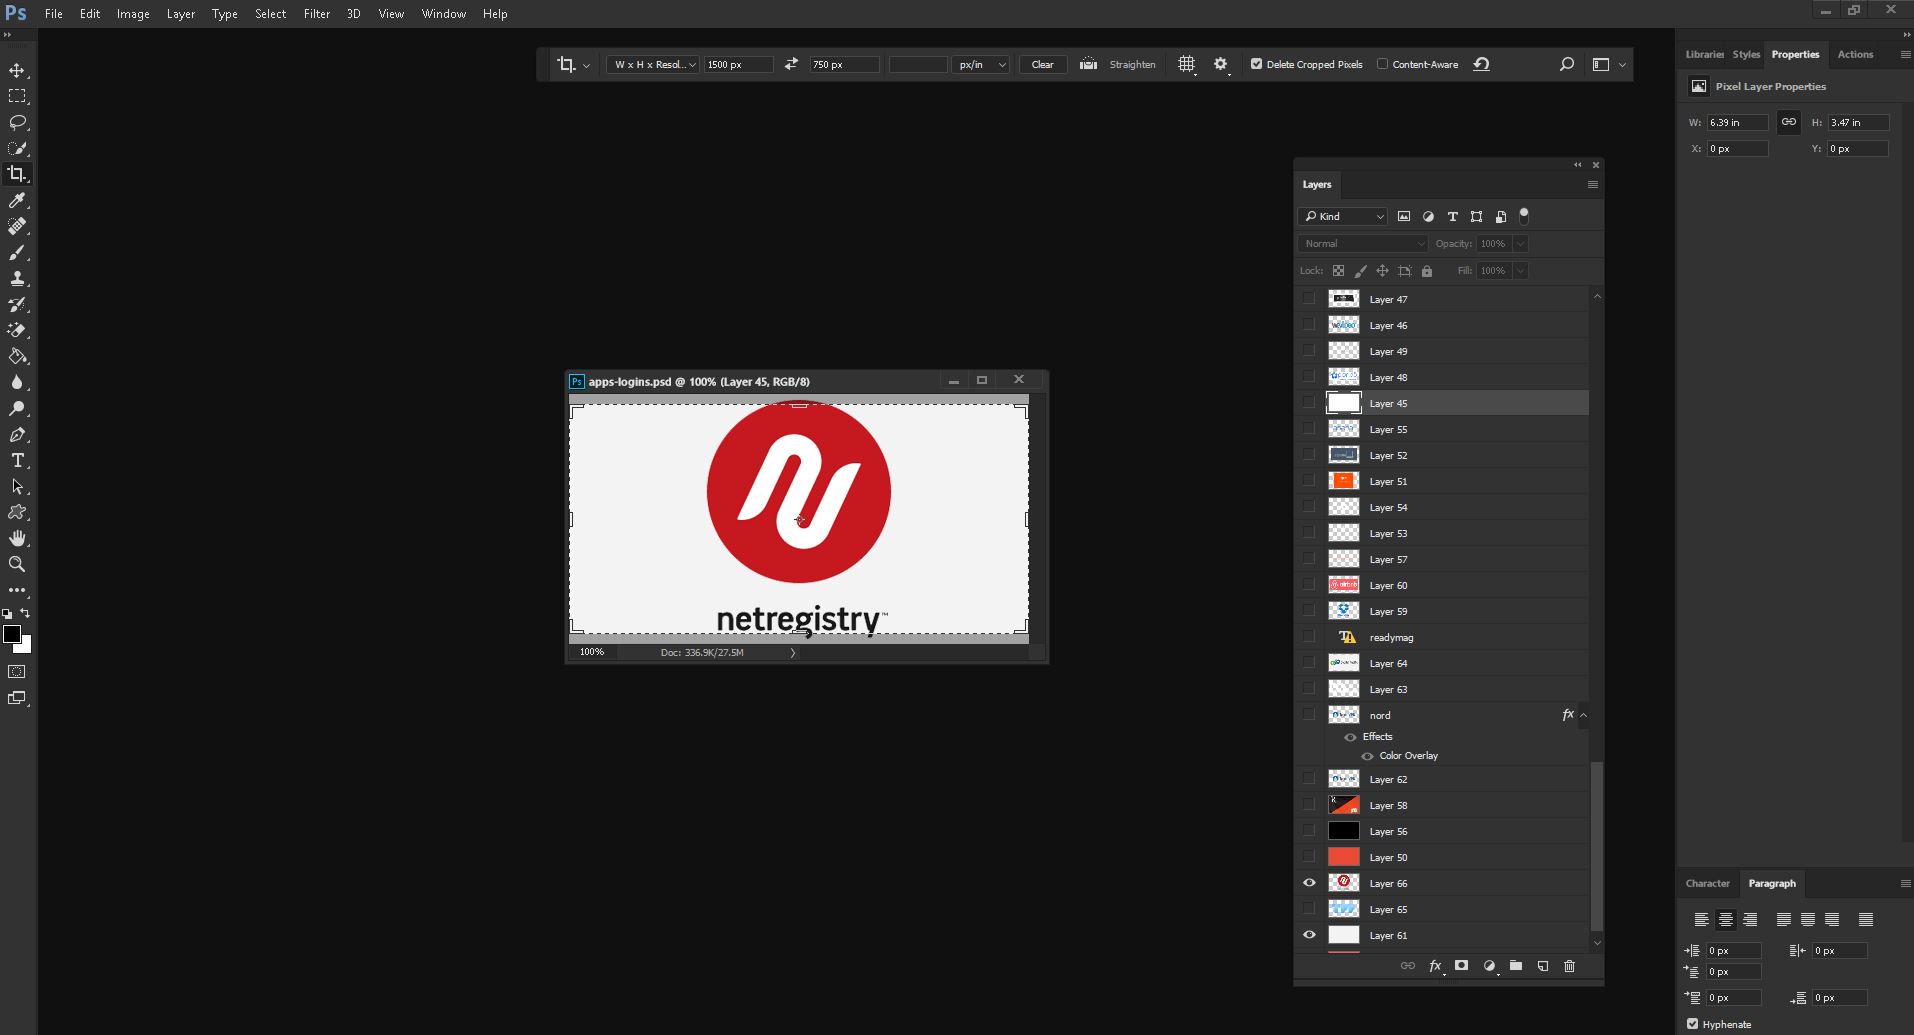Screen dimensions: 1914x1035
Task: Link width and height in Properties
Action: [x=1788, y=122]
